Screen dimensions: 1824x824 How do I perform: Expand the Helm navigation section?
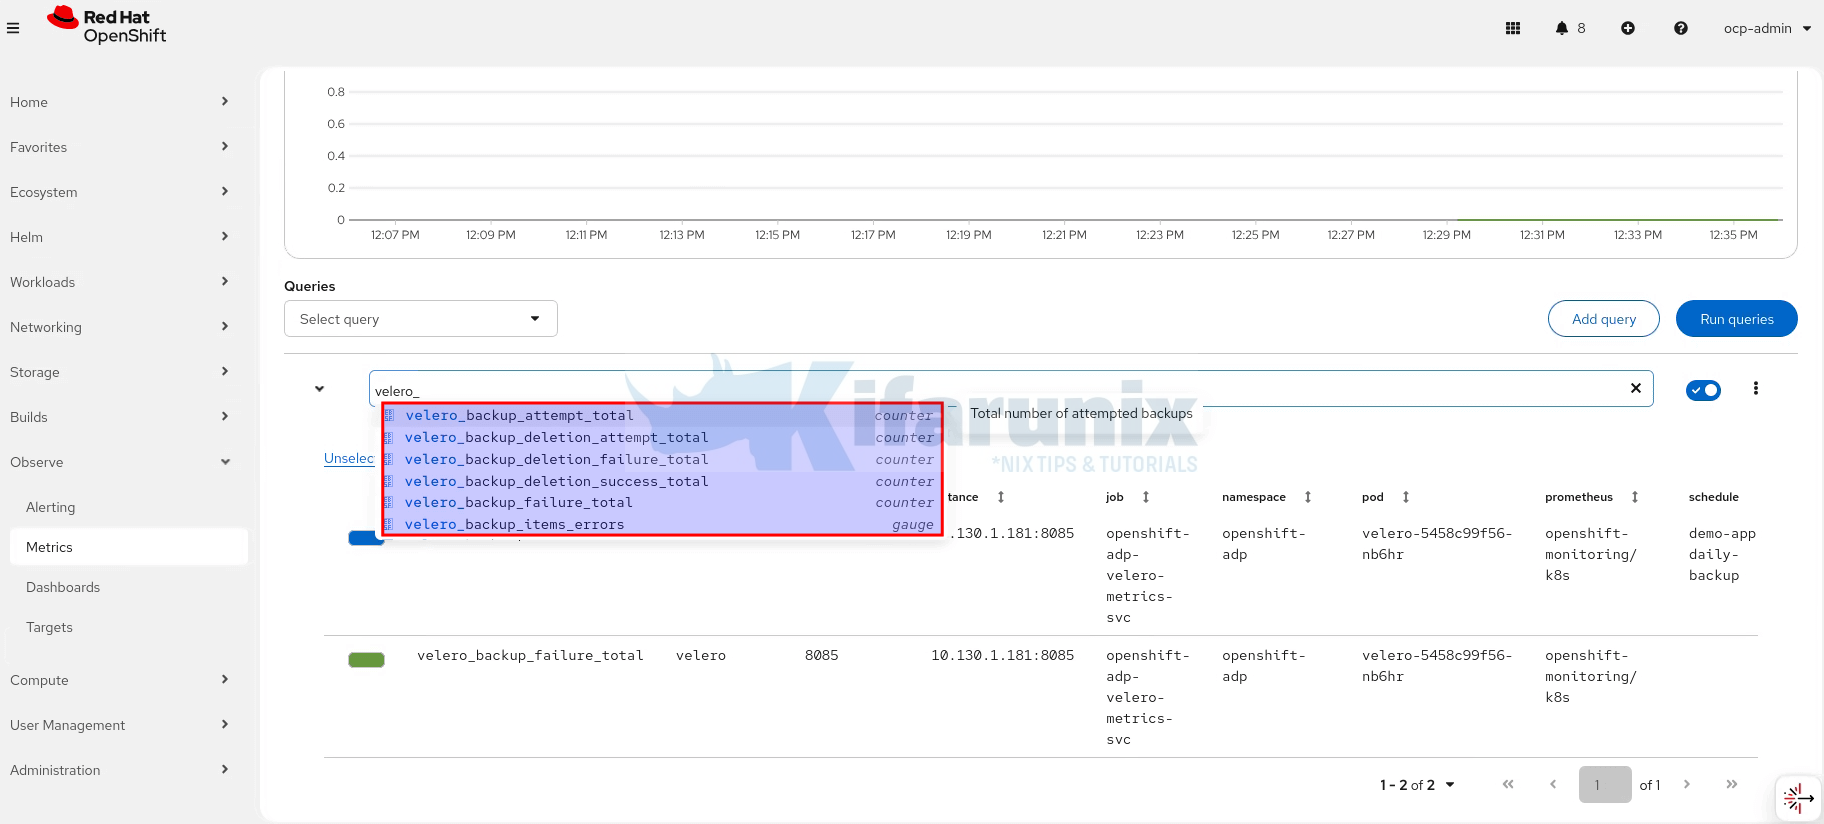[x=120, y=237]
